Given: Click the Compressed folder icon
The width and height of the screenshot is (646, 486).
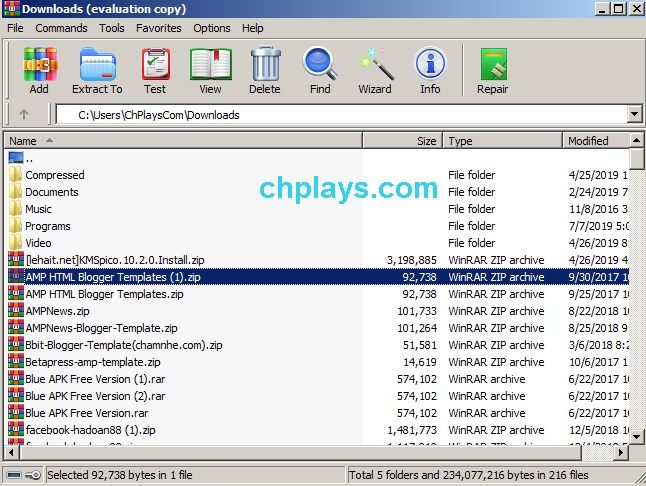Looking at the screenshot, I should pos(15,175).
